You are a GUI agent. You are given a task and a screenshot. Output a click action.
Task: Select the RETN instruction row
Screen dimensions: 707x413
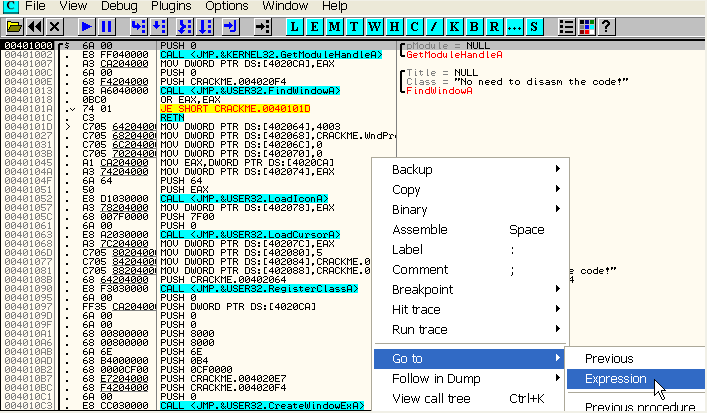click(x=172, y=118)
